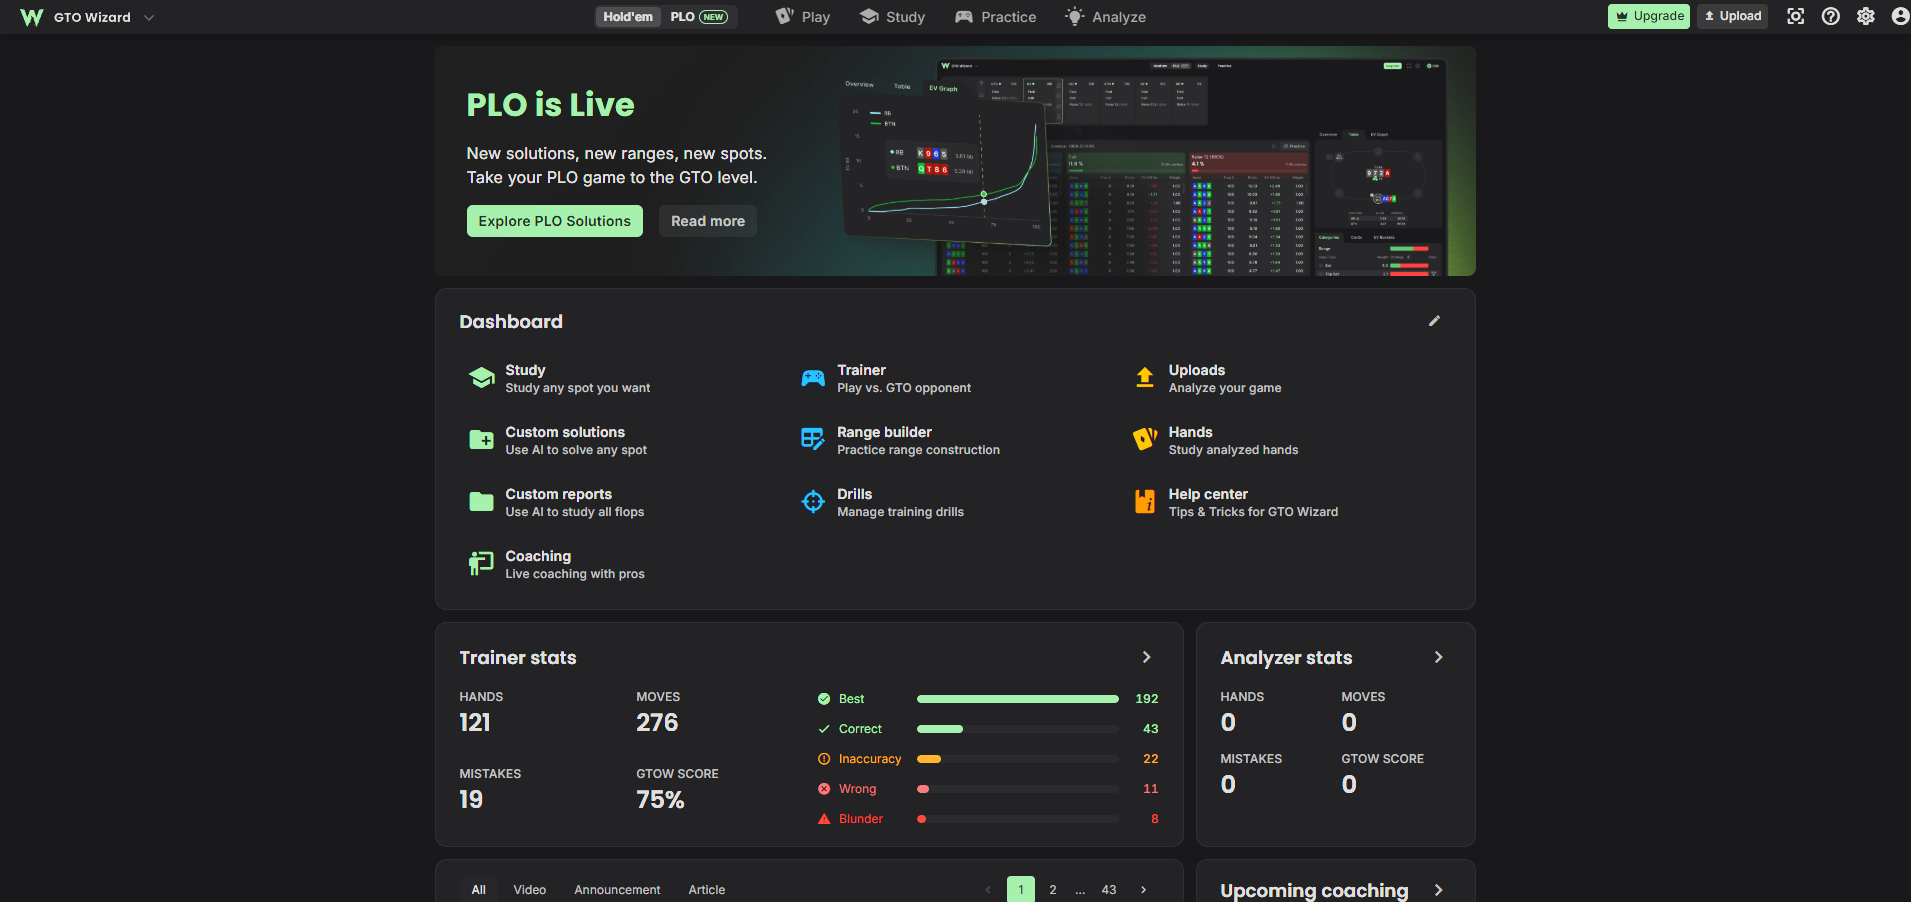
Task: Click the Custom solutions folder-plus icon
Action: [x=482, y=440]
